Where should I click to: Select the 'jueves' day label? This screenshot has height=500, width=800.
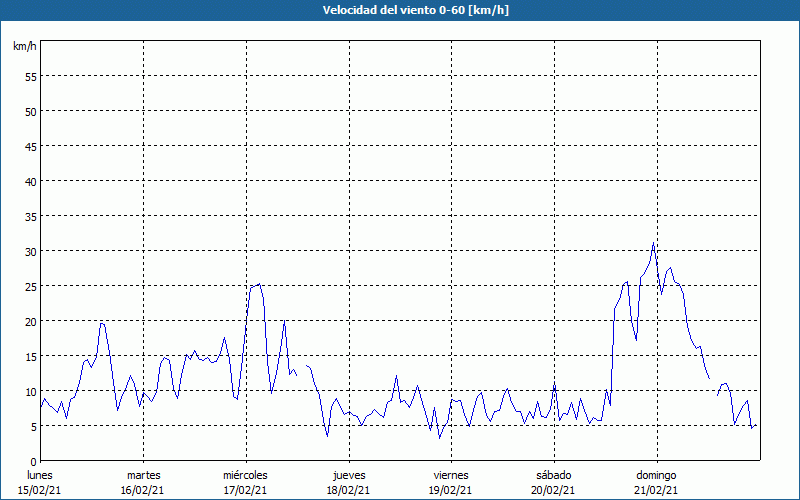349,475
